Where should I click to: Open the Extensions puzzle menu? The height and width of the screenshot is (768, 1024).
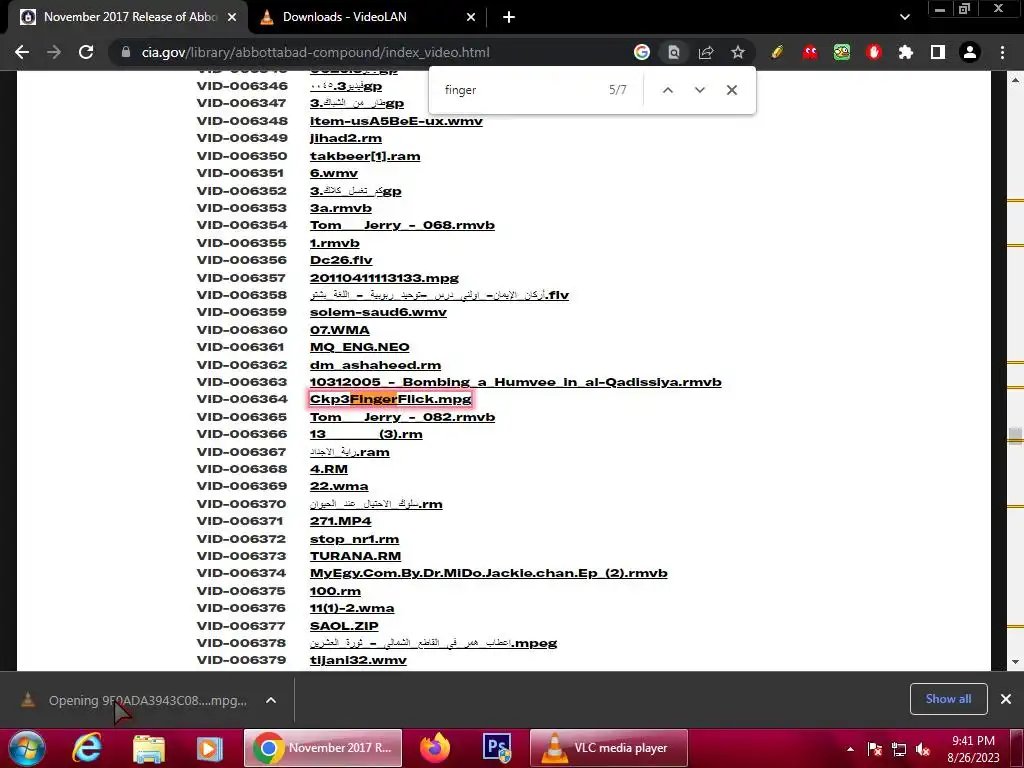click(906, 52)
